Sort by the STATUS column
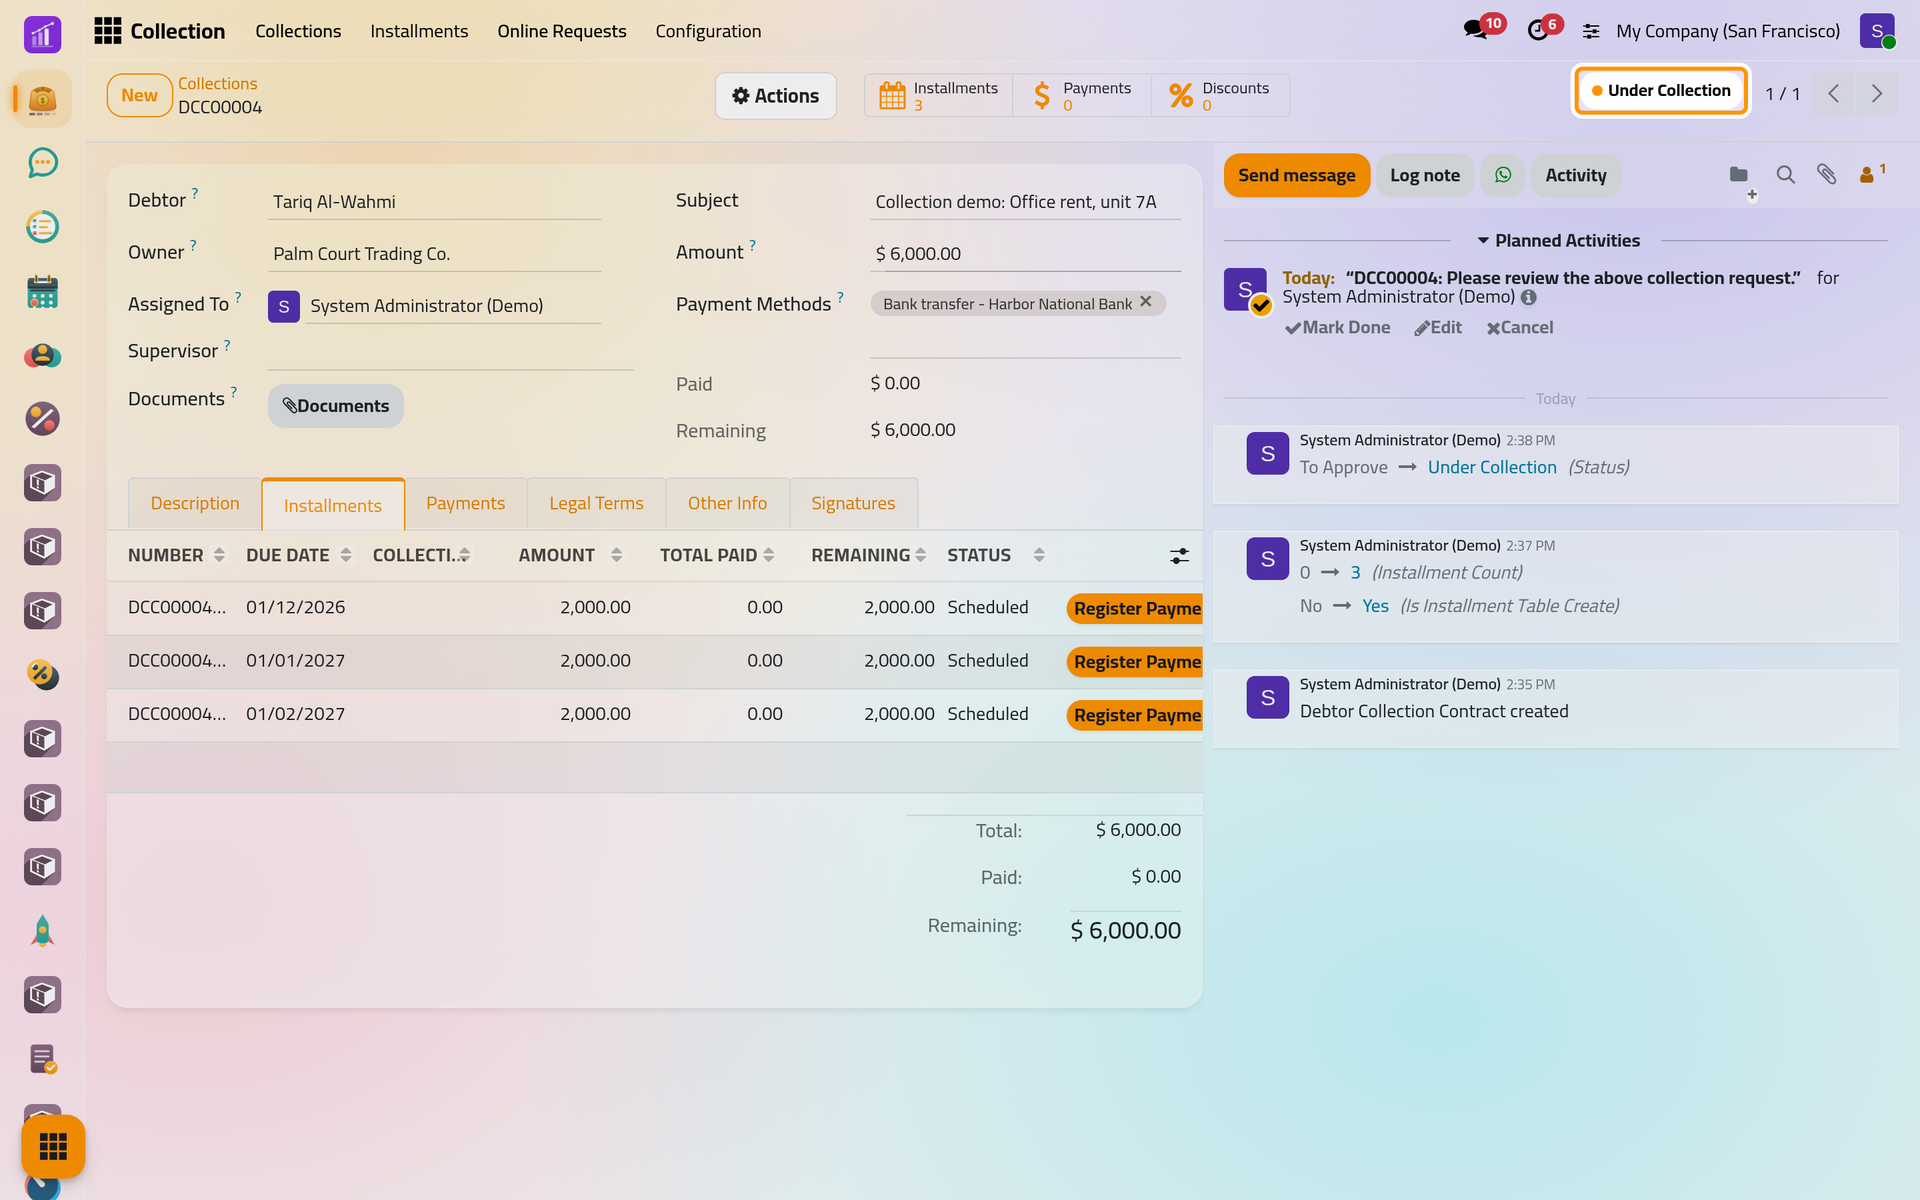The height and width of the screenshot is (1200, 1920). click(996, 555)
